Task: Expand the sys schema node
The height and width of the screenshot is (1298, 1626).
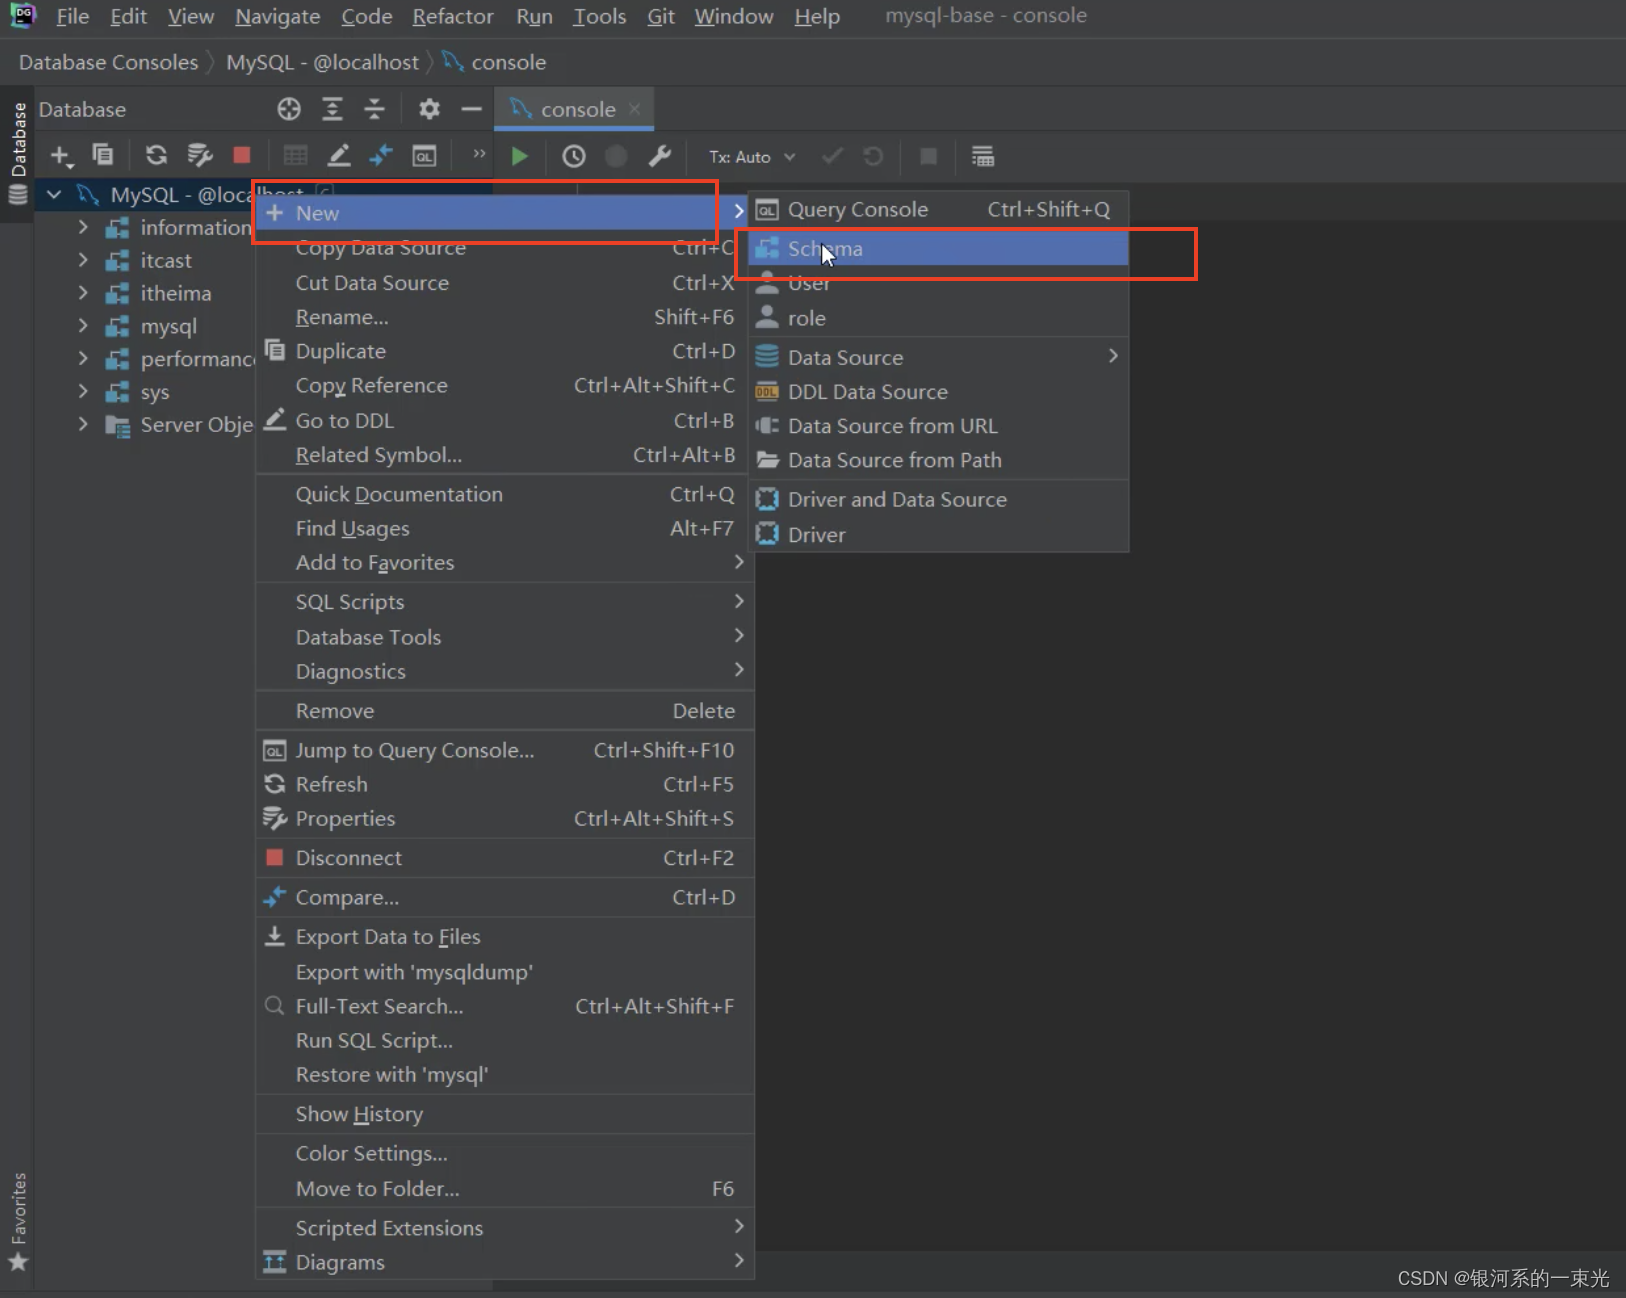Action: 83,391
